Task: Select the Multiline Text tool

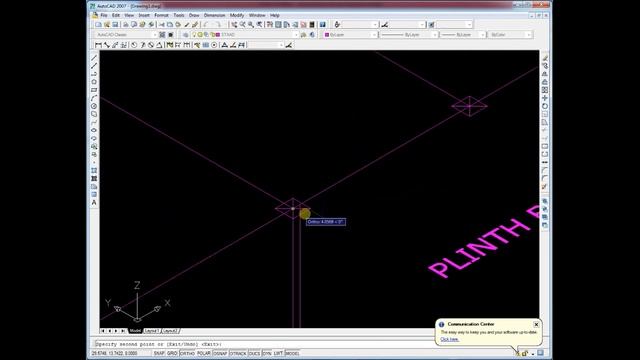Action: [x=94, y=202]
